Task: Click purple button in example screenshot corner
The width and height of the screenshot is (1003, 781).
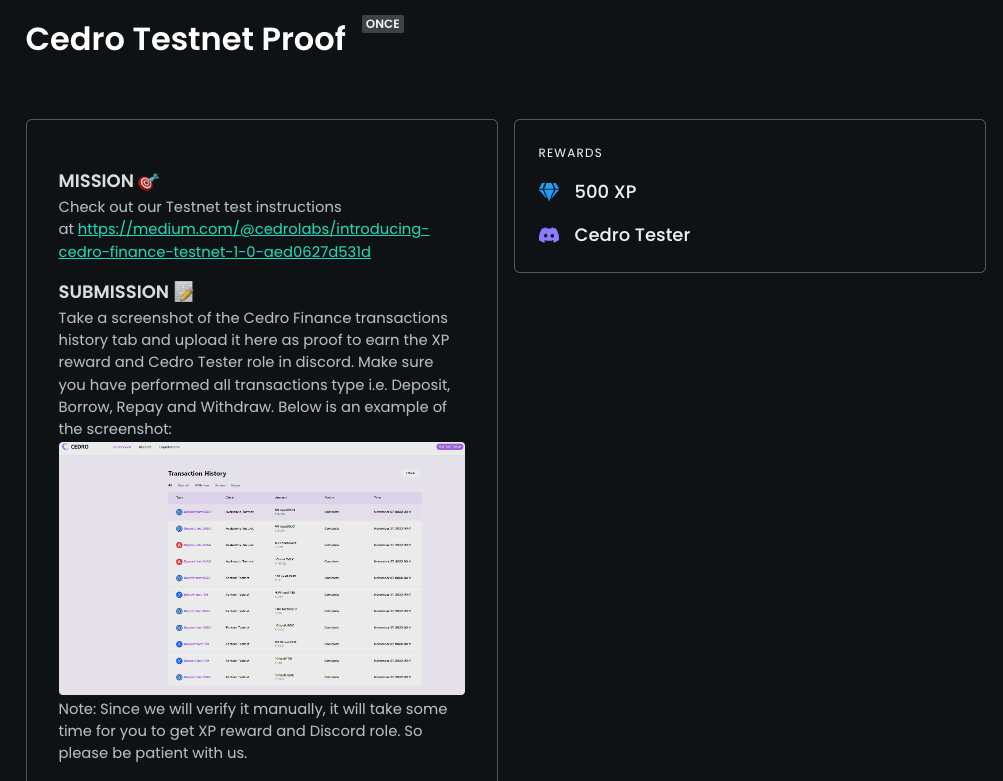Action: 450,446
